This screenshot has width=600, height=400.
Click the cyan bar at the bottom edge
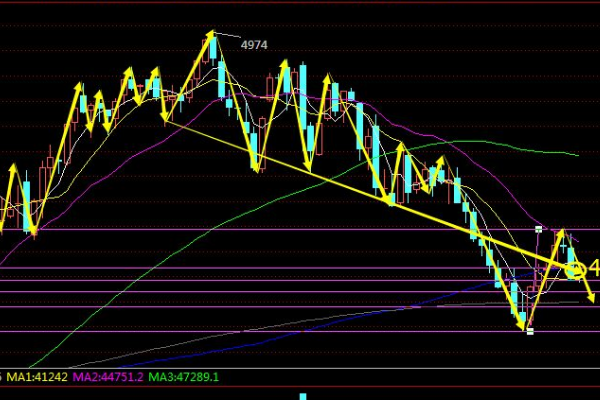click(x=300, y=398)
